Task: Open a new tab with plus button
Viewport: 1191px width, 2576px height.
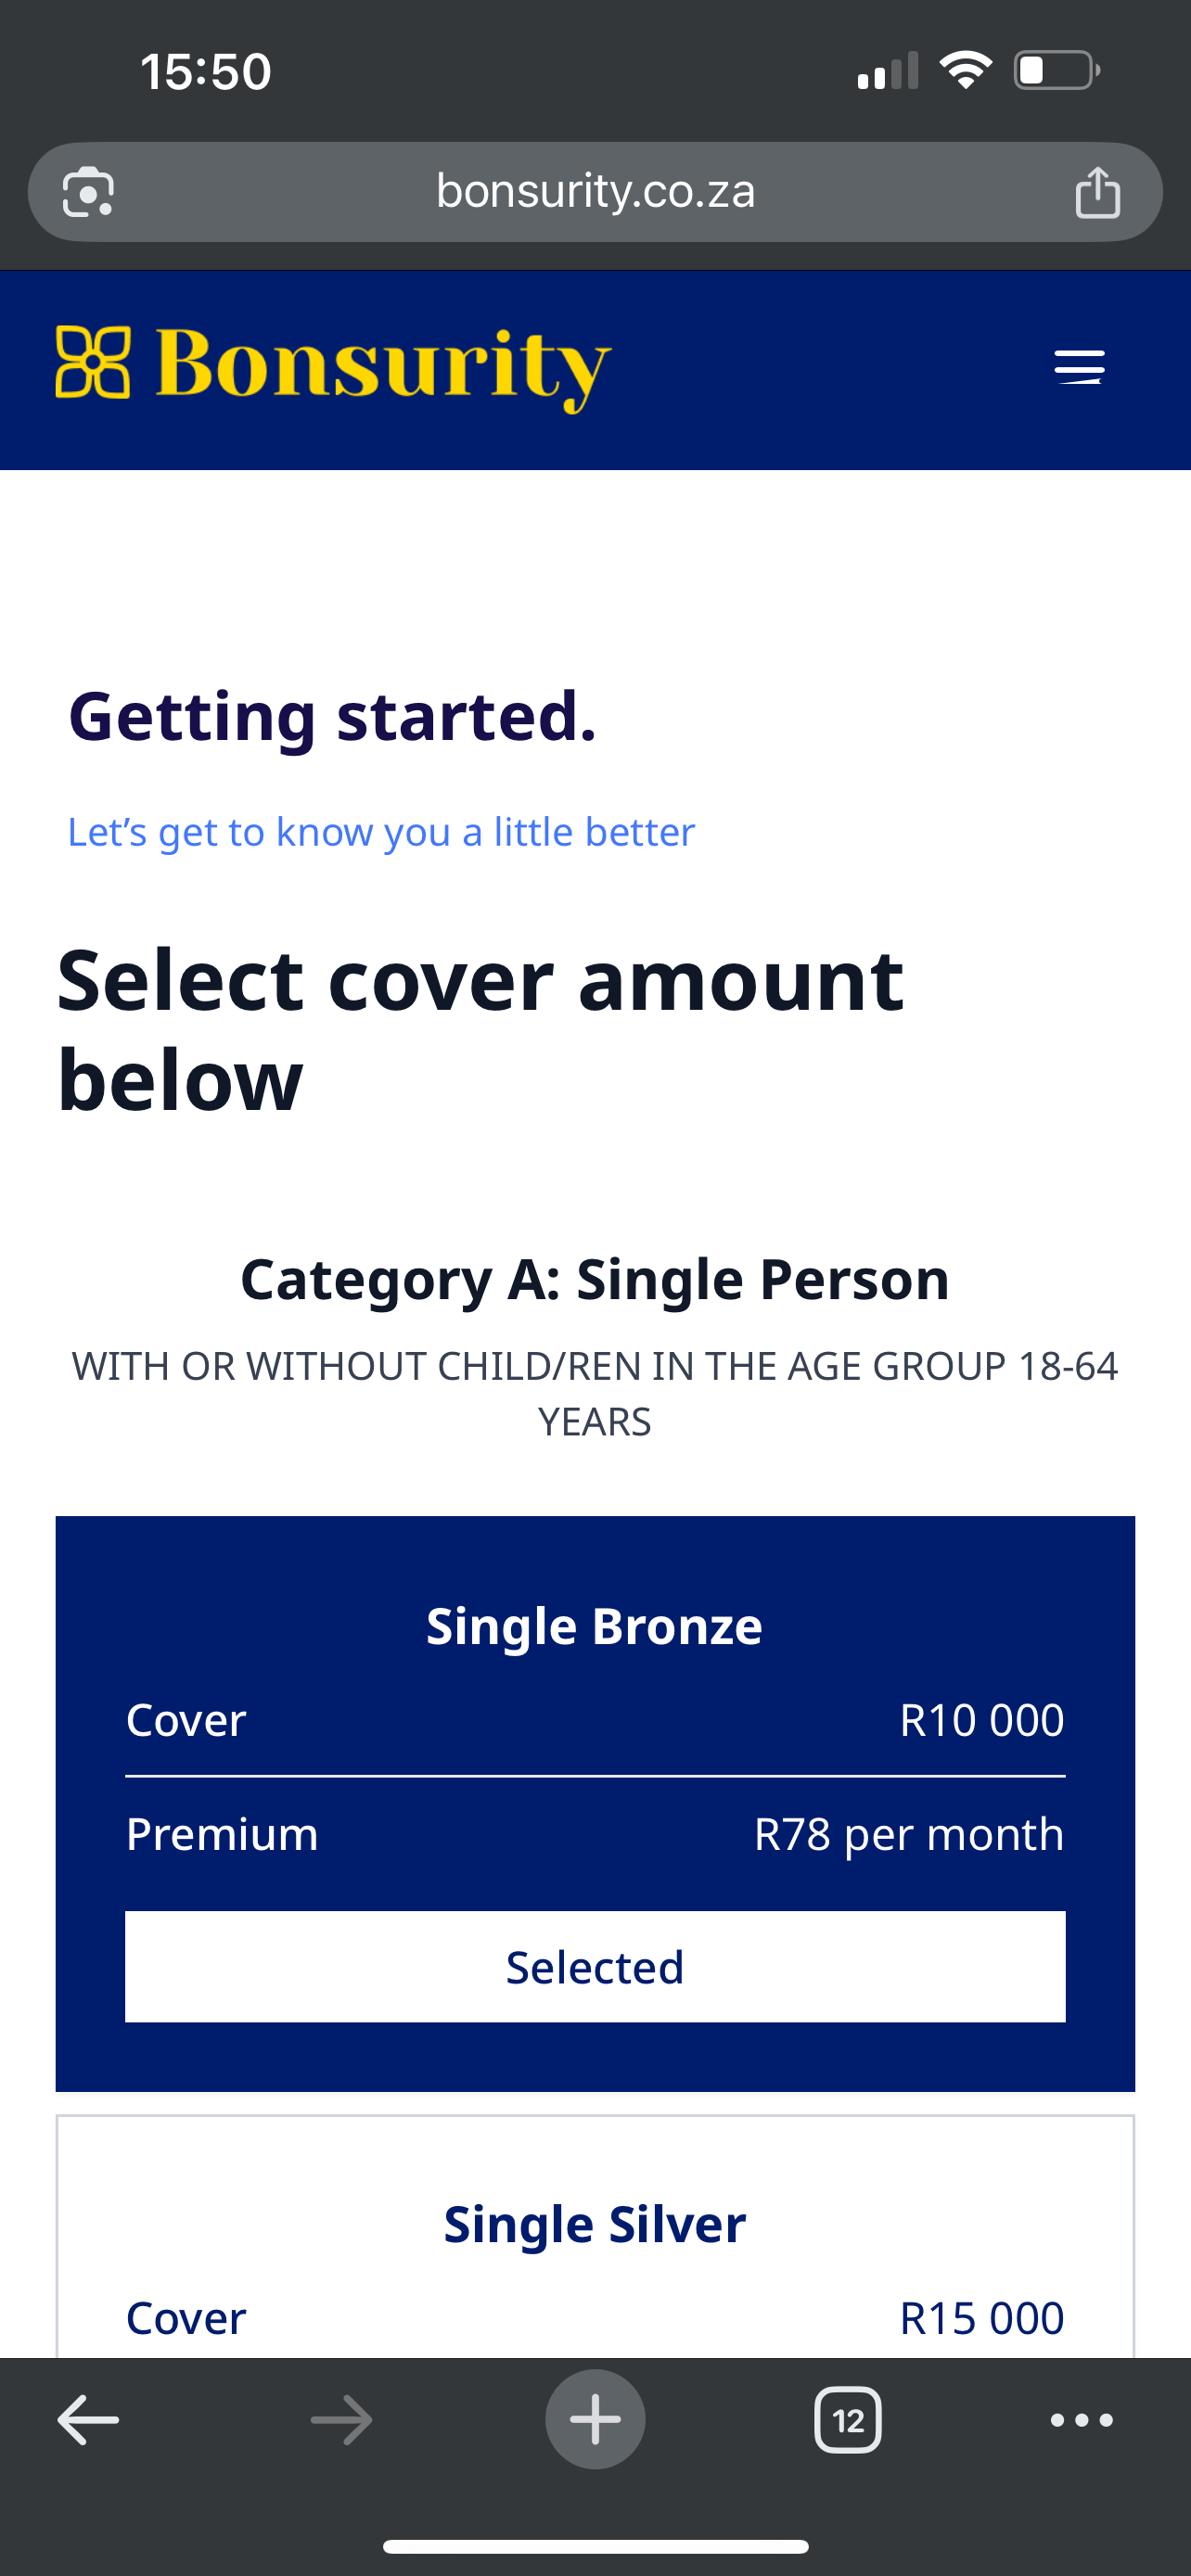Action: point(595,2420)
